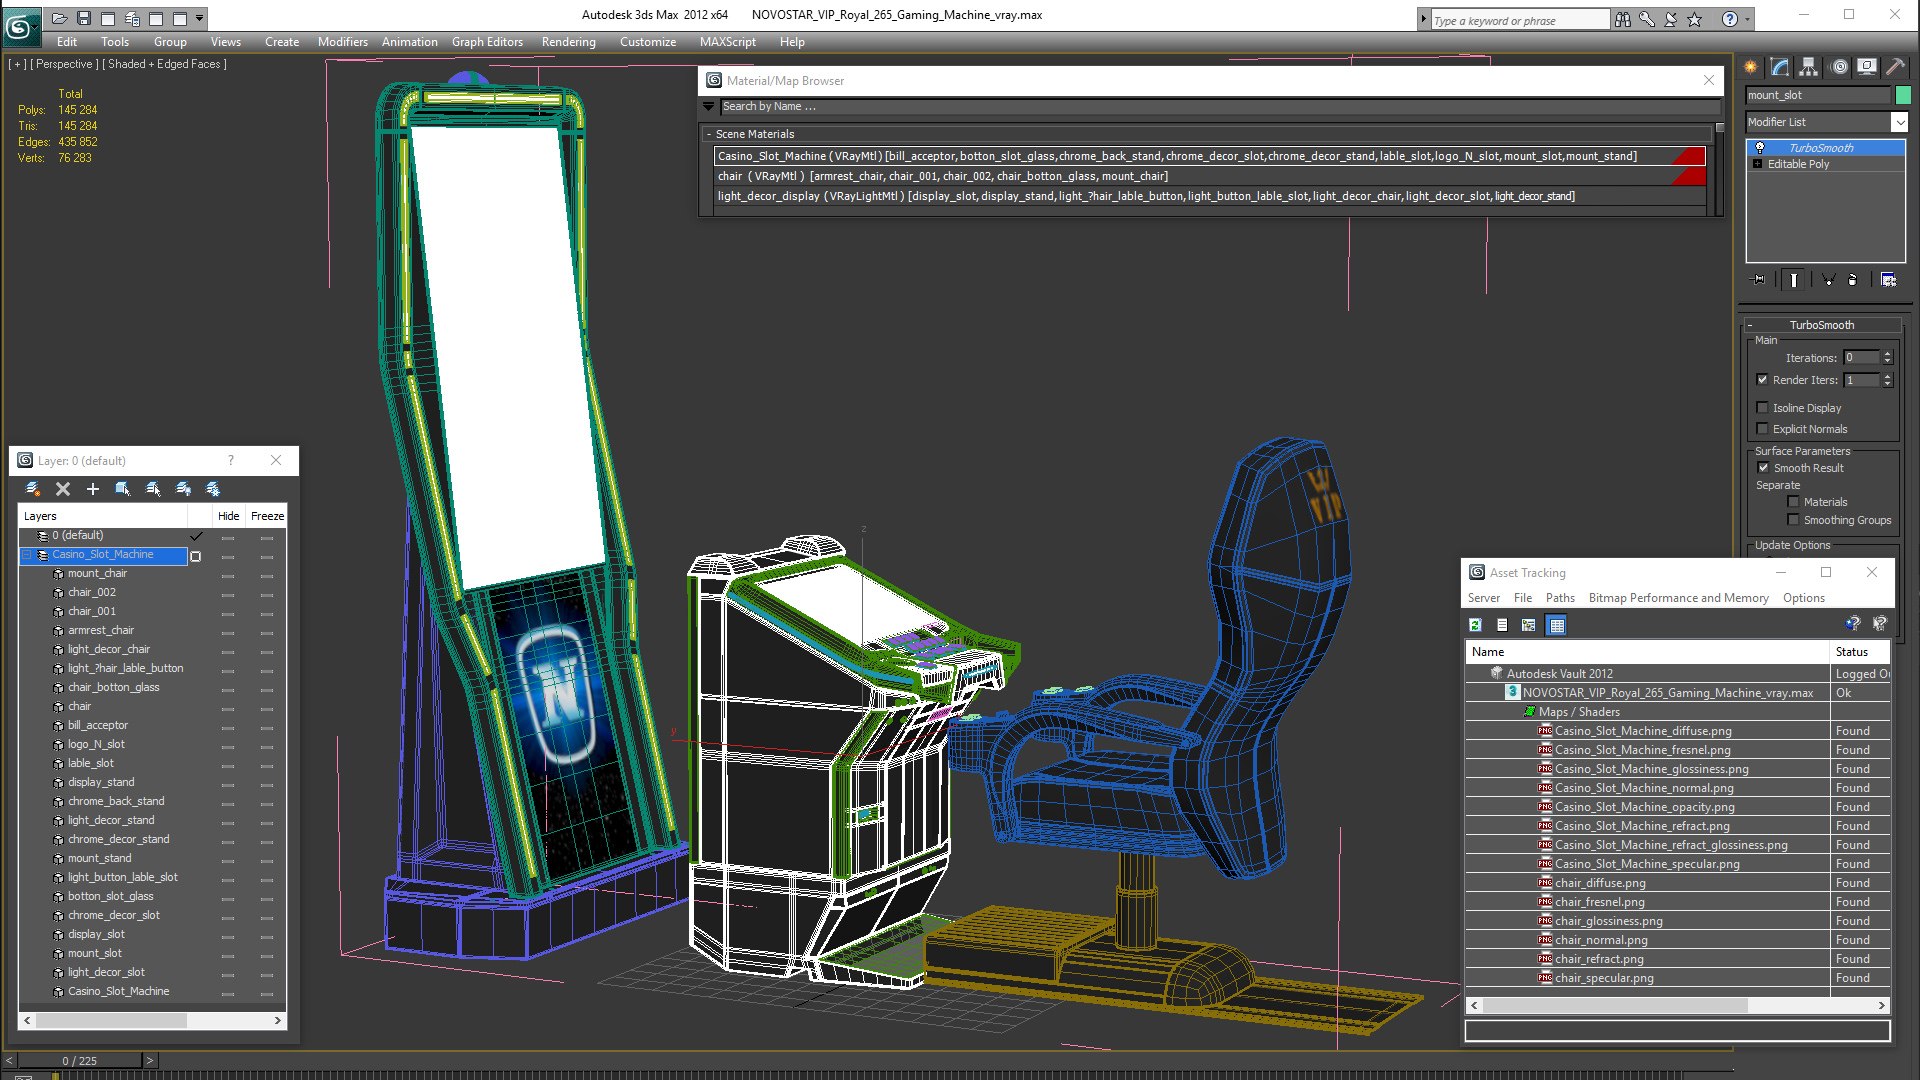Open the Rendering menu

coord(568,42)
